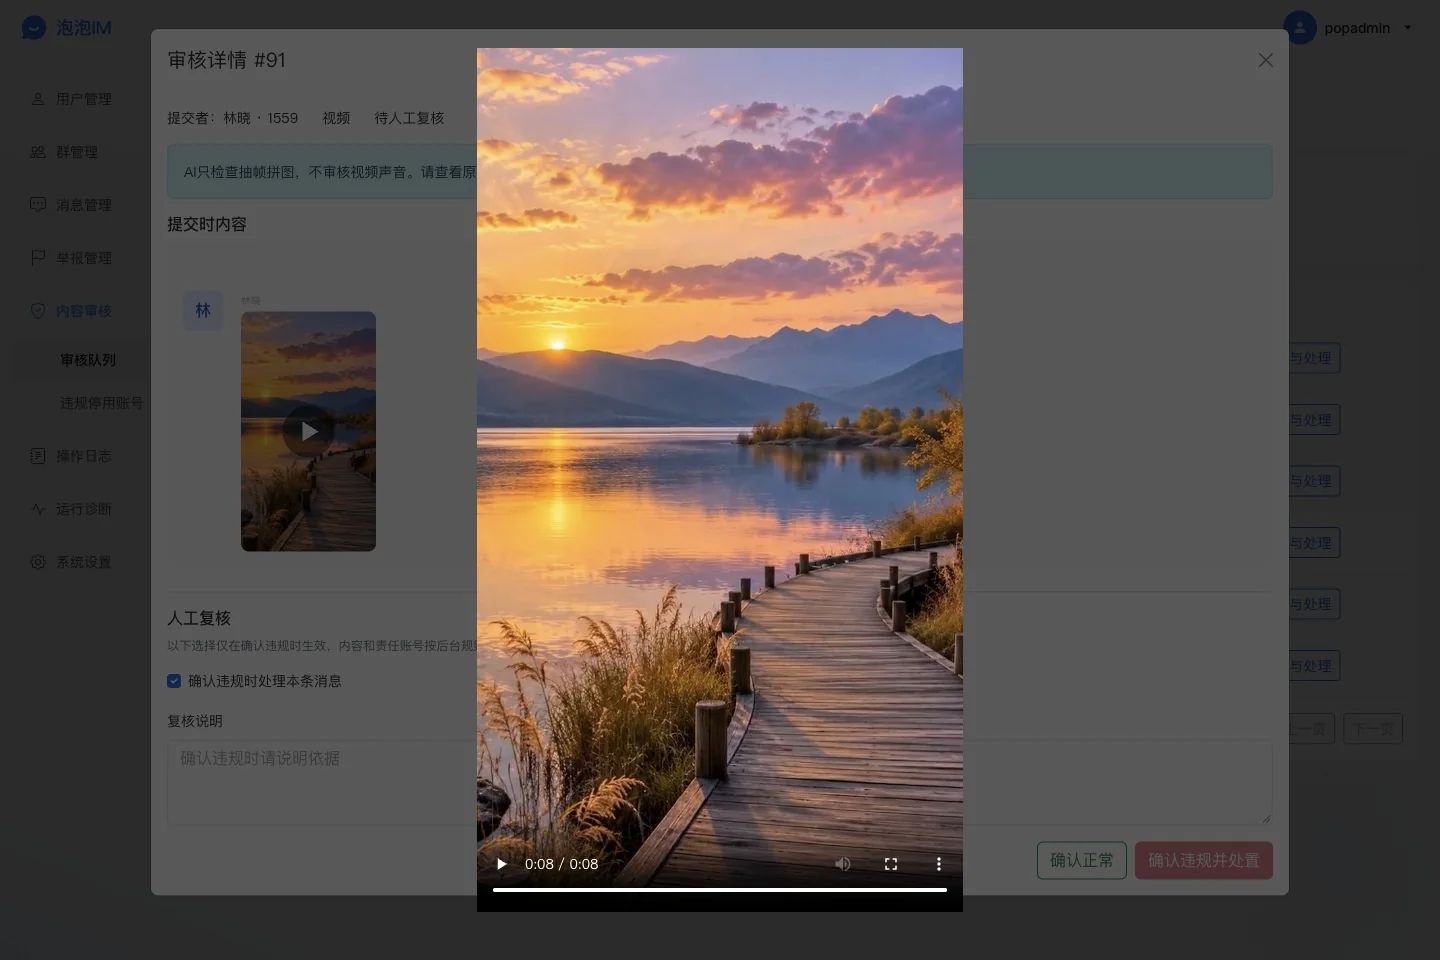1440x960 pixels.
Task: Click the 0:08 / 0:08 time display
Action: click(562, 864)
